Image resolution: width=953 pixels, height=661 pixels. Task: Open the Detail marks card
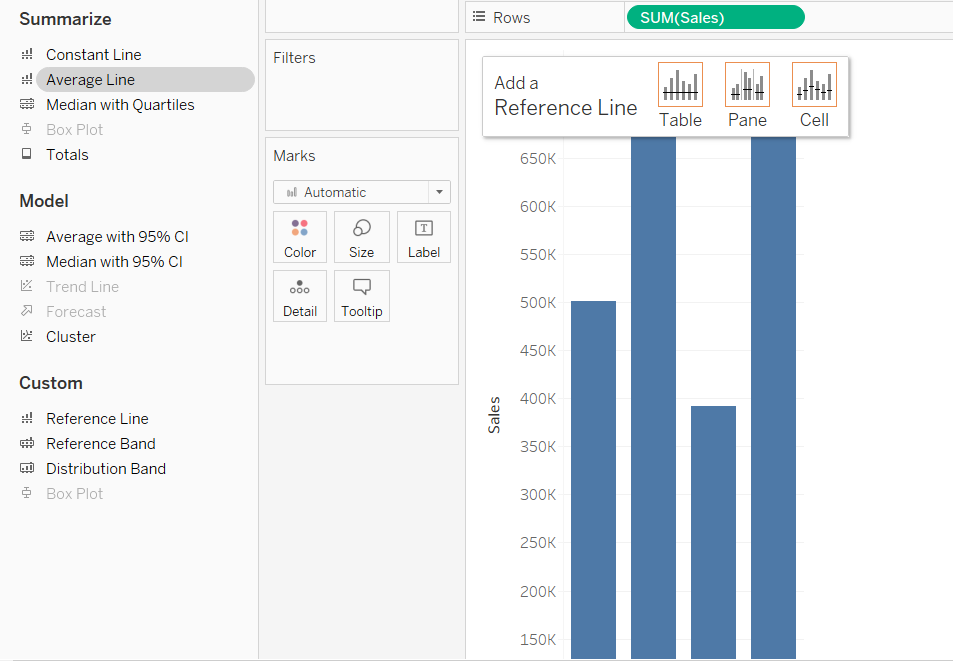[x=300, y=296]
